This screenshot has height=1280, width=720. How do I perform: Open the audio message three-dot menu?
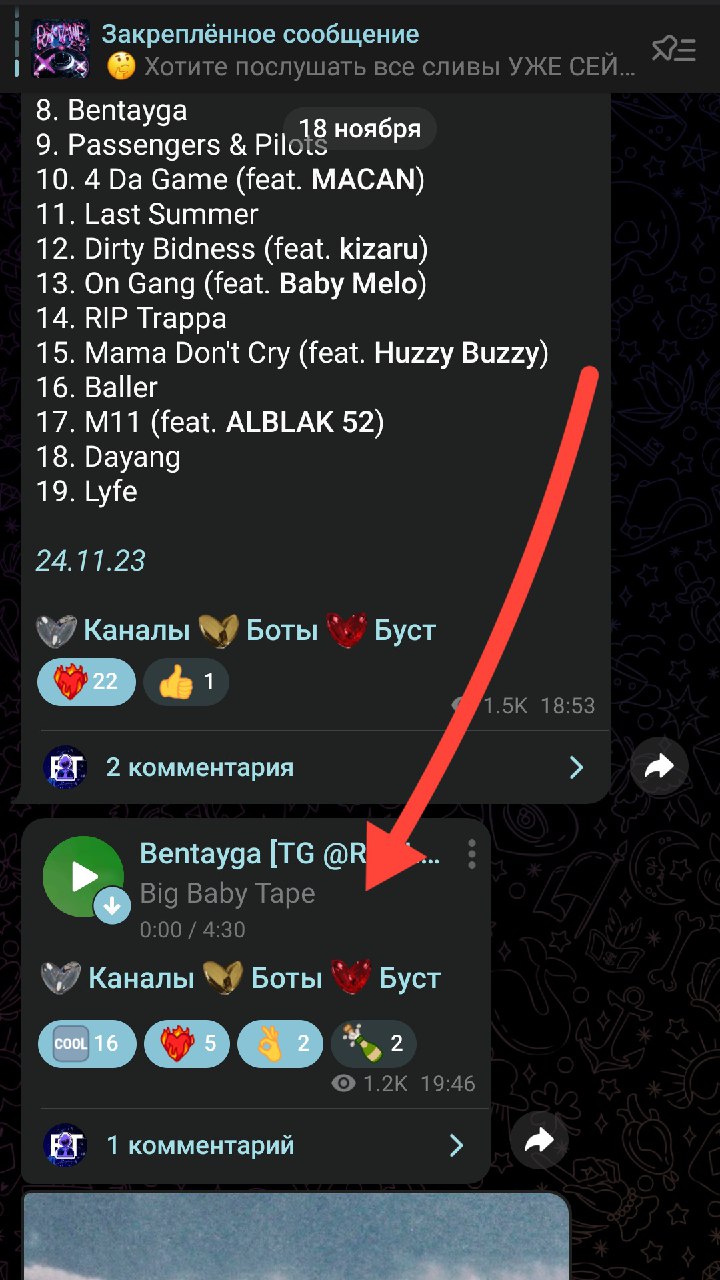click(471, 854)
